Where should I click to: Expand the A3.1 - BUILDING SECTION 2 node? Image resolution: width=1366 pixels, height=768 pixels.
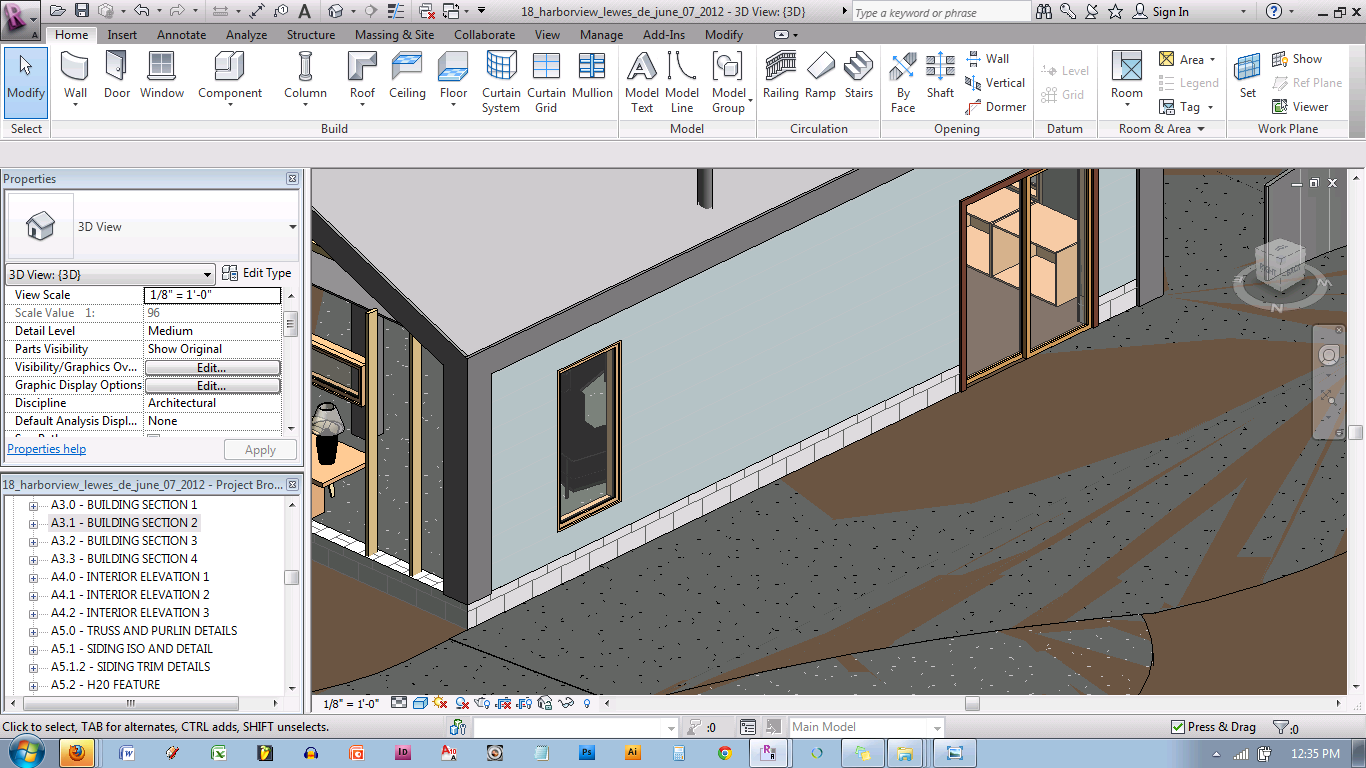coord(33,523)
